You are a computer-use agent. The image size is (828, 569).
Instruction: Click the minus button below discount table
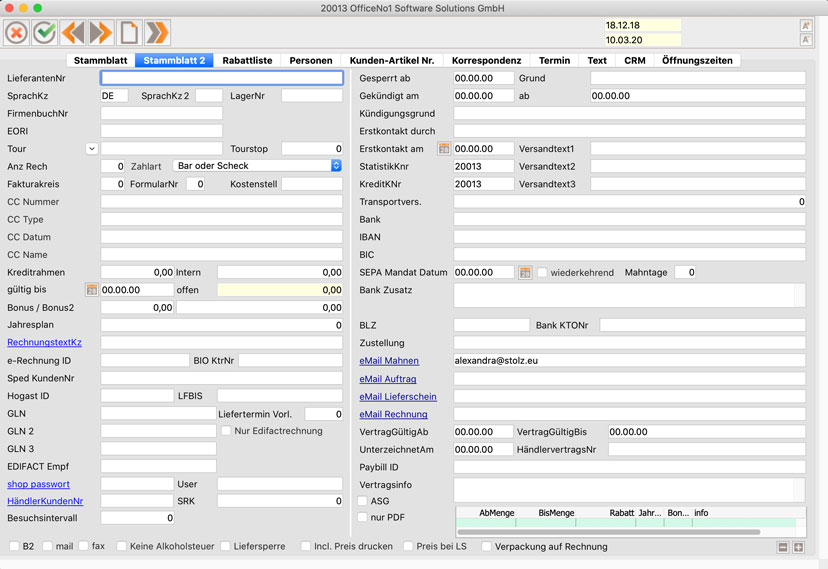pos(783,547)
